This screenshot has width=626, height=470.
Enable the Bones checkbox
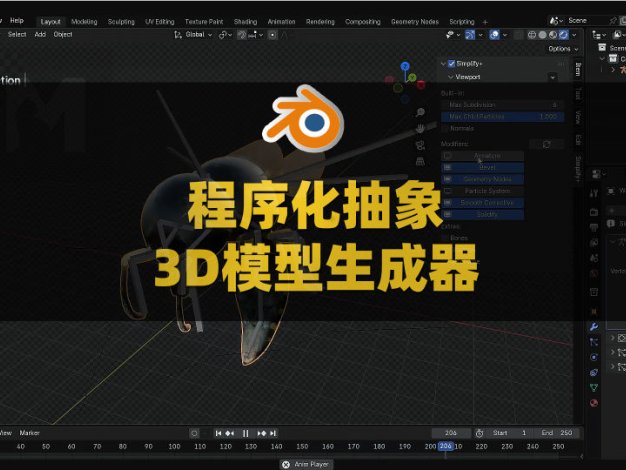pos(445,238)
